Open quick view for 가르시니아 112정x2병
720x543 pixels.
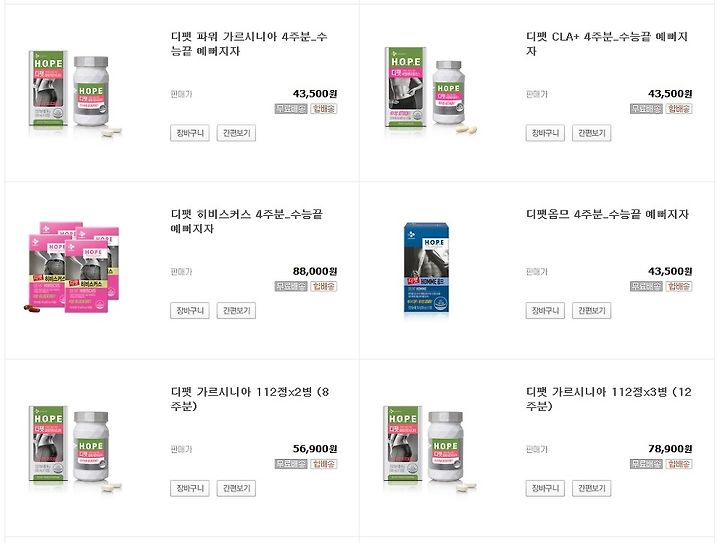click(236, 488)
